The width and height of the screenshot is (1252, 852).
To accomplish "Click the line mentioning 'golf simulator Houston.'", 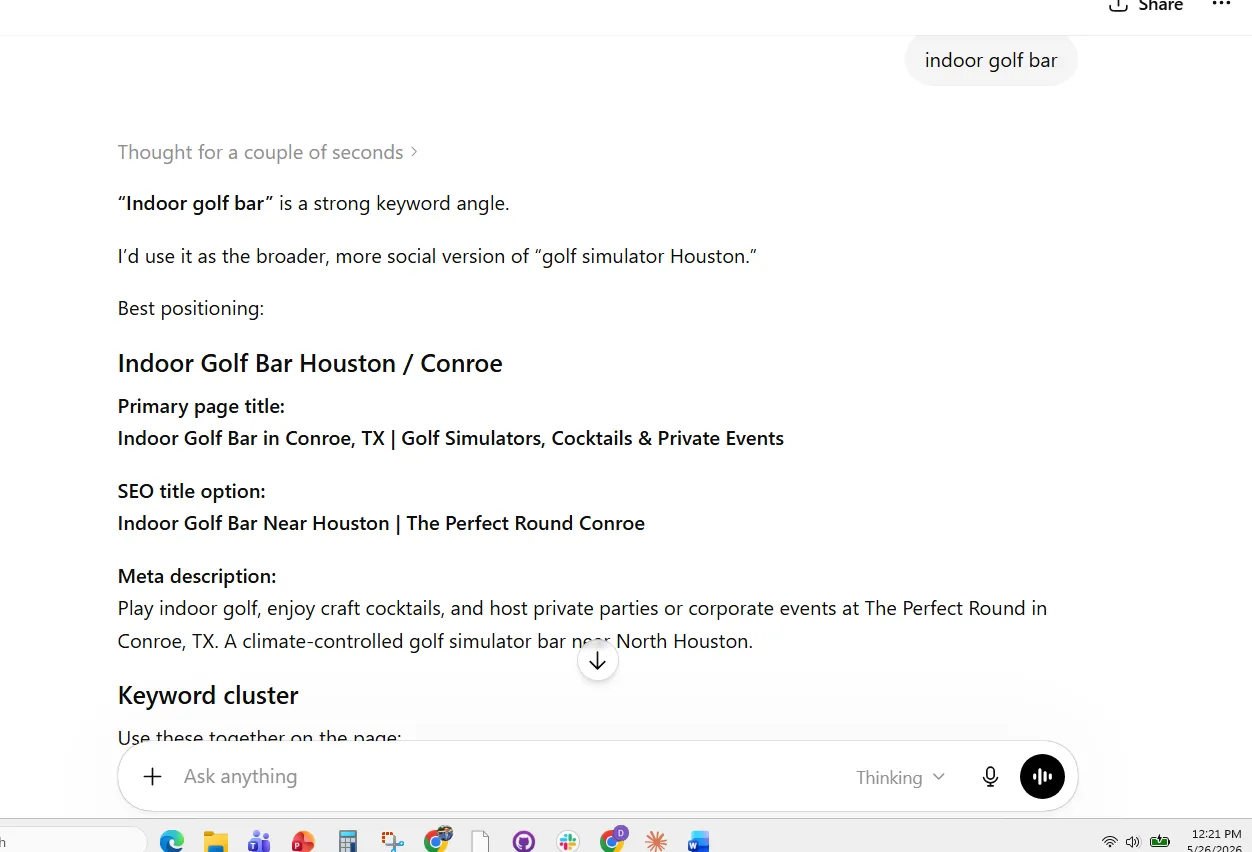I will pyautogui.click(x=437, y=256).
